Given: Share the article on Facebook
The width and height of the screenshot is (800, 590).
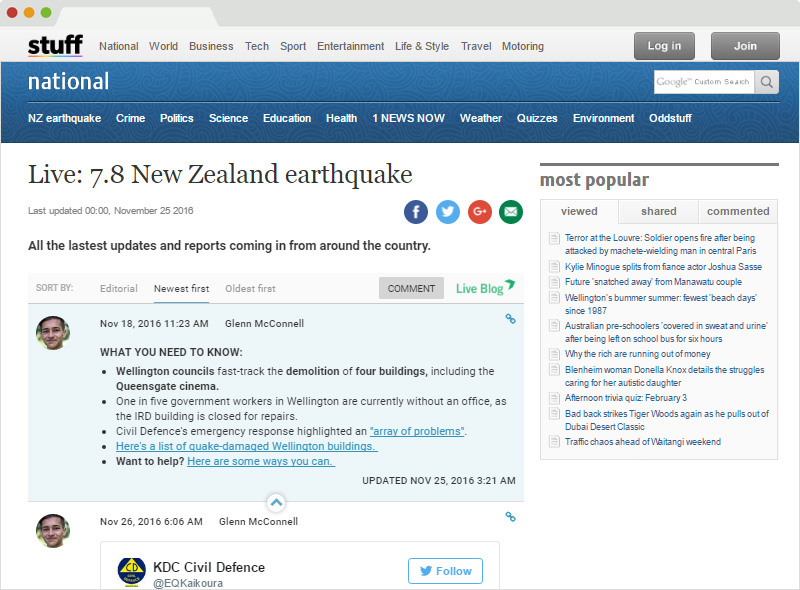Looking at the screenshot, I should tap(416, 211).
